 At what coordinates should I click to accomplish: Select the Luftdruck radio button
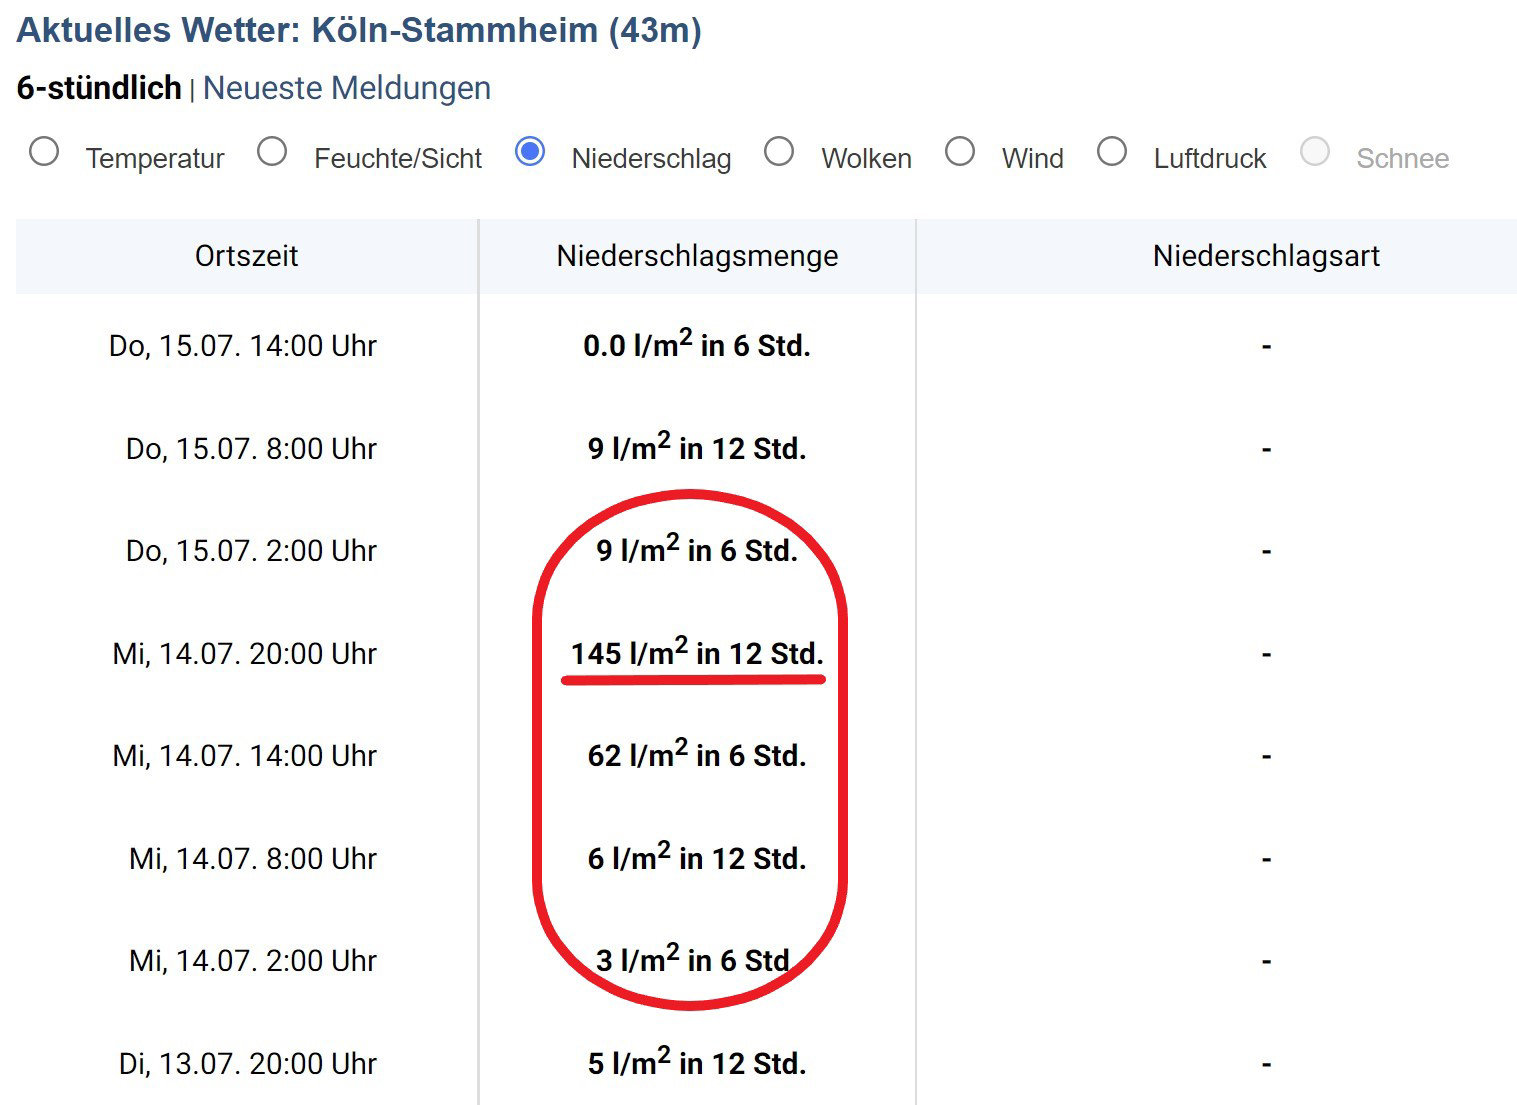click(x=1112, y=152)
